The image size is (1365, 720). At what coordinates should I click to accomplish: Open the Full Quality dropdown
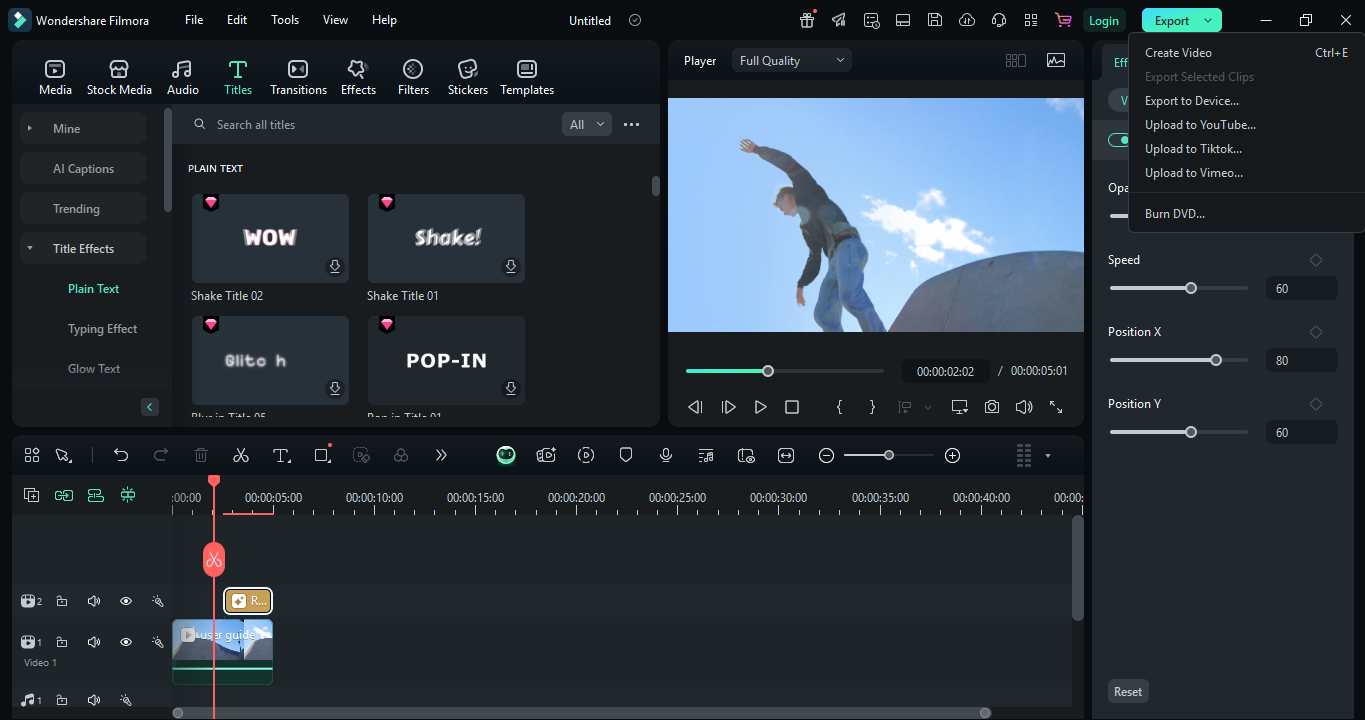[x=792, y=61]
